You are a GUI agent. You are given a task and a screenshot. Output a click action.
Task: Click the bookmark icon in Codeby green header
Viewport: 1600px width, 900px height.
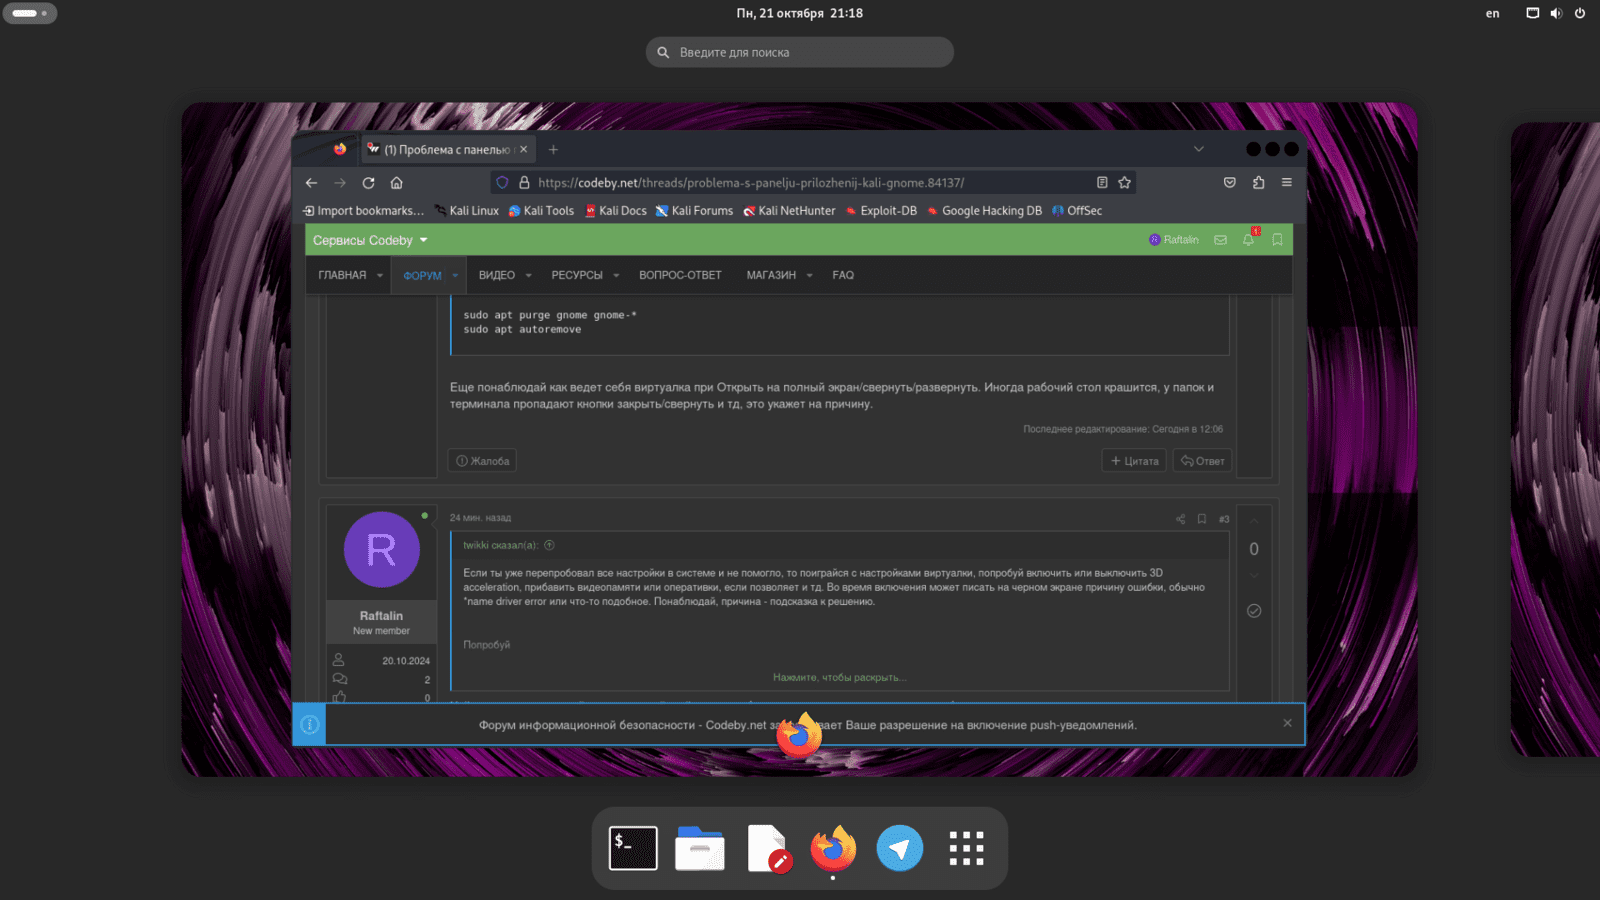(1277, 240)
